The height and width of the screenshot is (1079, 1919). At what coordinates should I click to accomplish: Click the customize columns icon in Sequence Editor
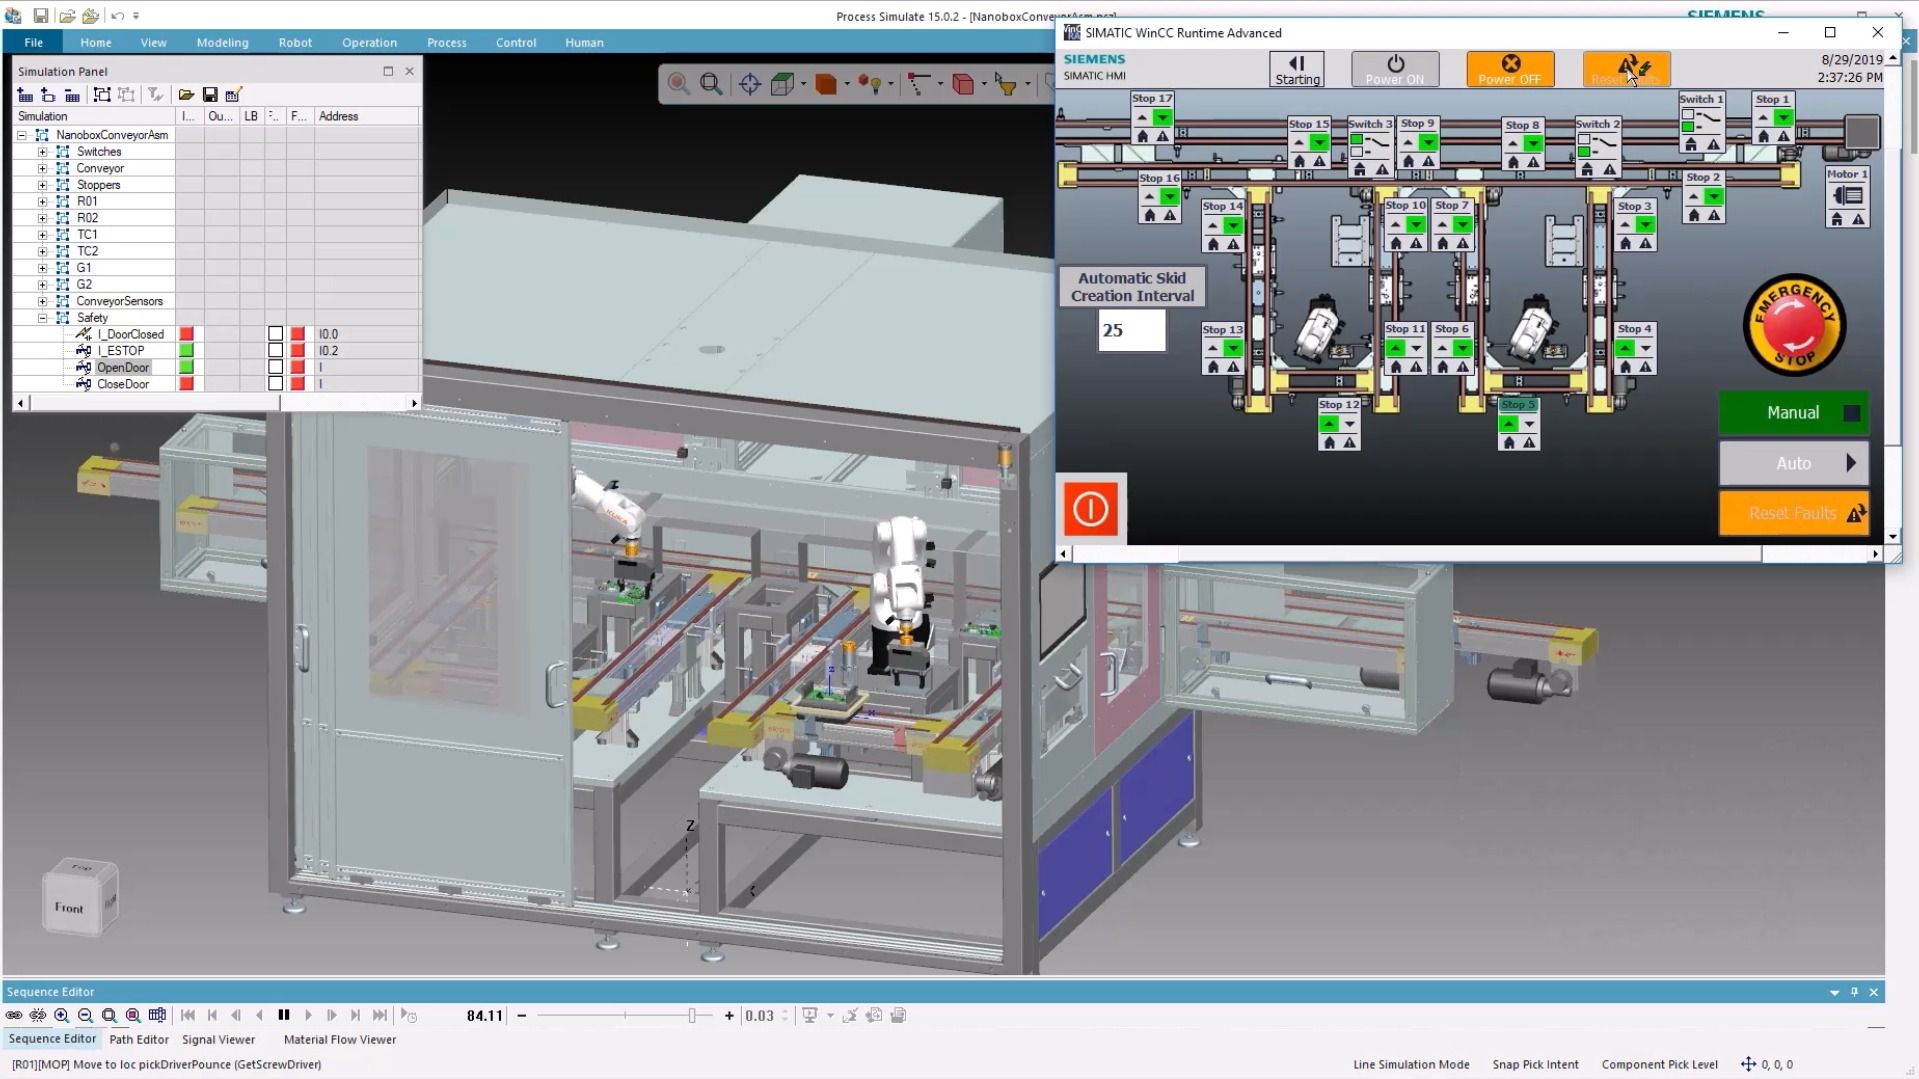click(157, 1015)
